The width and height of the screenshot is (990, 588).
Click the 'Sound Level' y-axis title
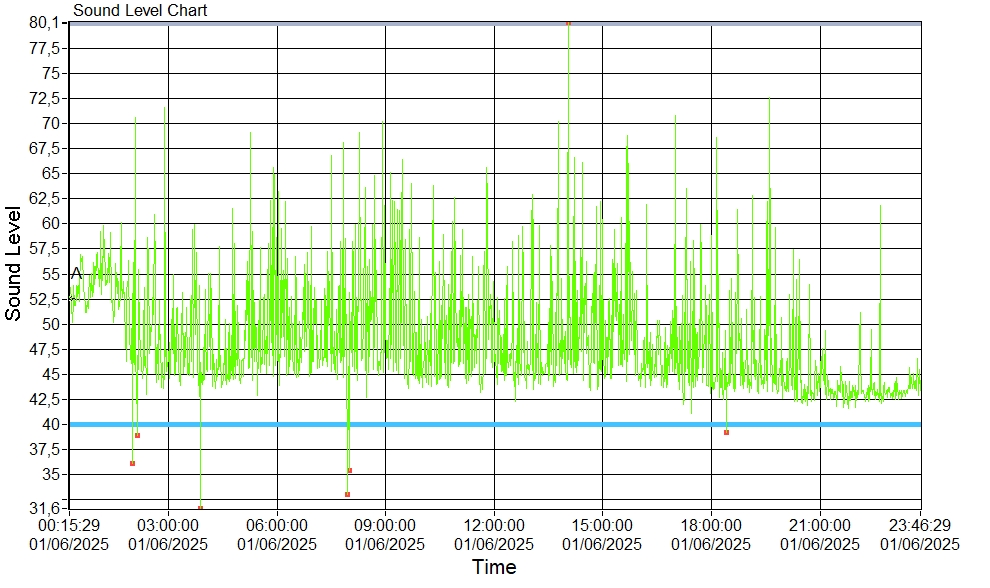[x=14, y=263]
